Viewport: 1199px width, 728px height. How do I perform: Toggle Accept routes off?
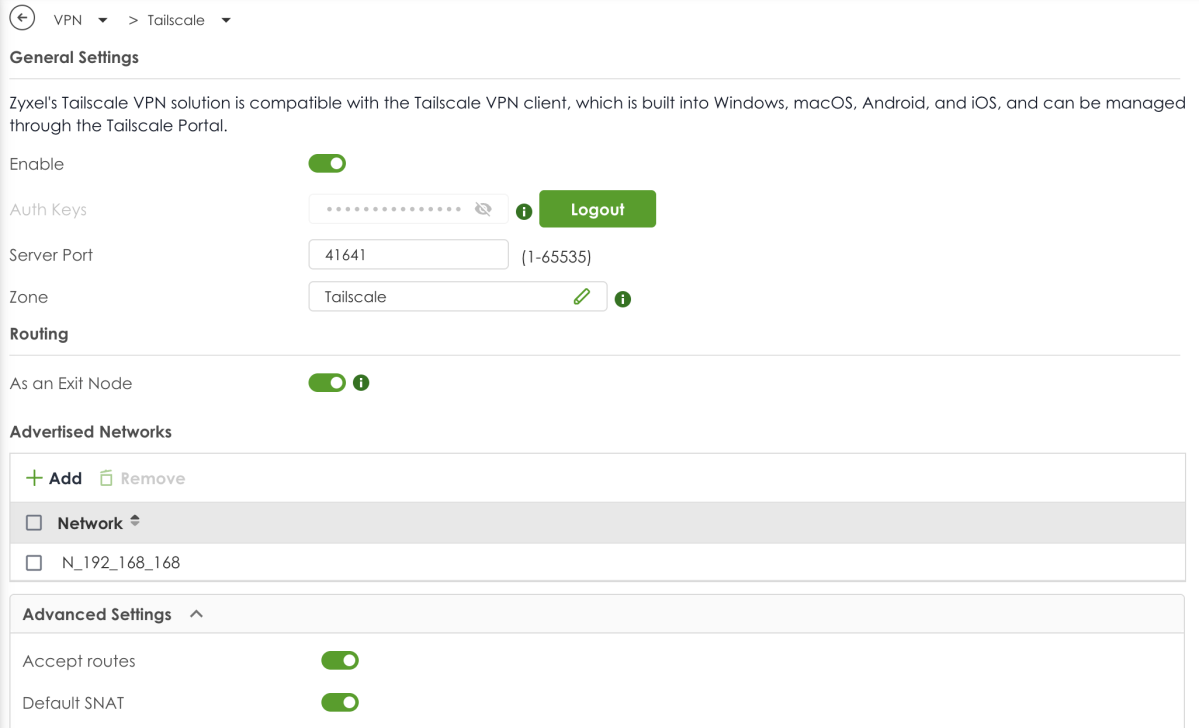point(340,660)
